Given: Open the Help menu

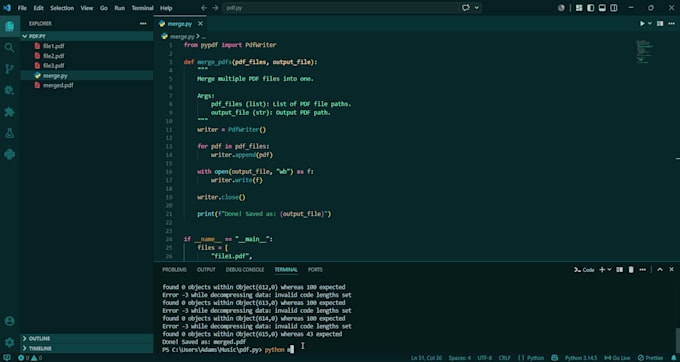Looking at the screenshot, I should pos(166,8).
